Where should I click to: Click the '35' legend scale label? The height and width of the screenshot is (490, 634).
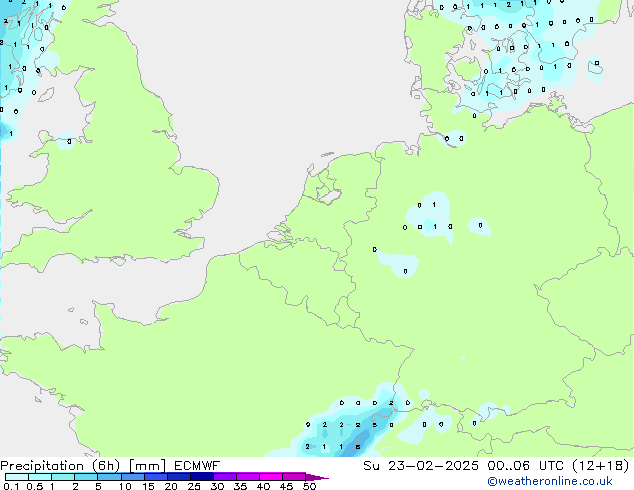point(240,486)
